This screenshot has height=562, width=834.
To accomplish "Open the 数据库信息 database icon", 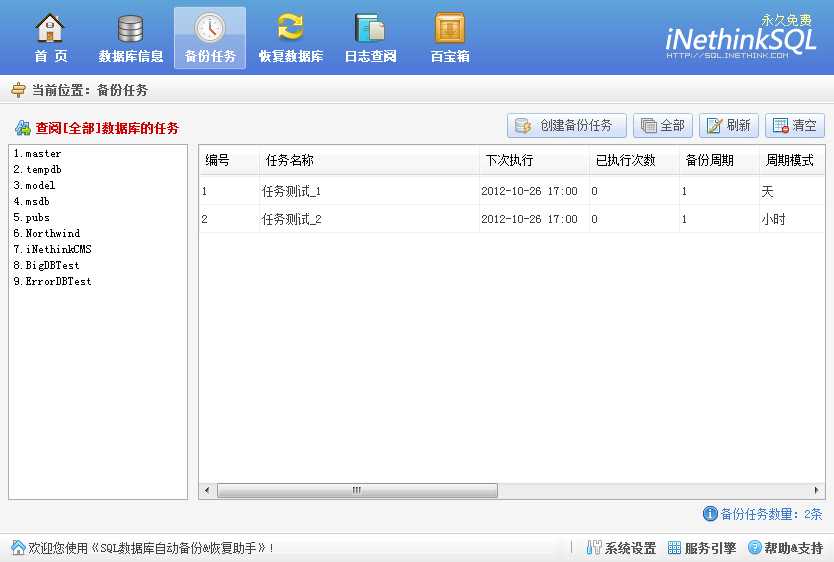I will [130, 28].
